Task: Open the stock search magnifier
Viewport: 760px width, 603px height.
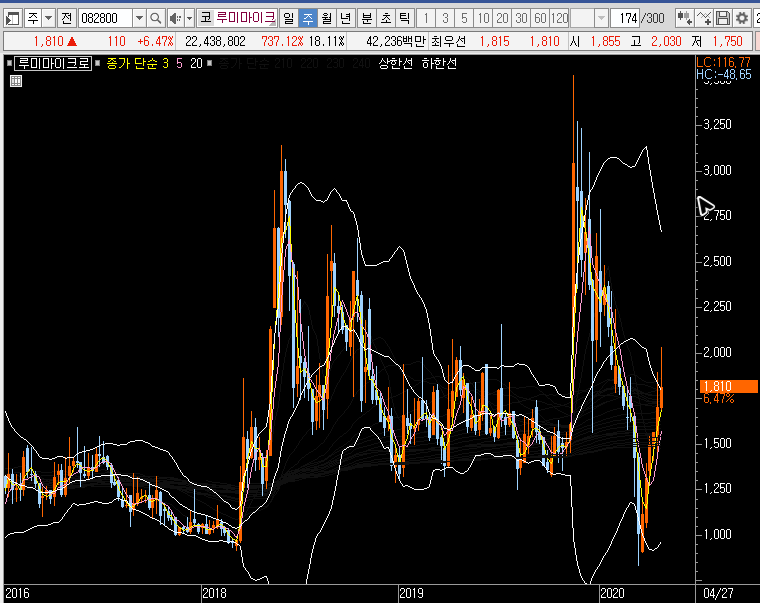Action: coord(155,19)
